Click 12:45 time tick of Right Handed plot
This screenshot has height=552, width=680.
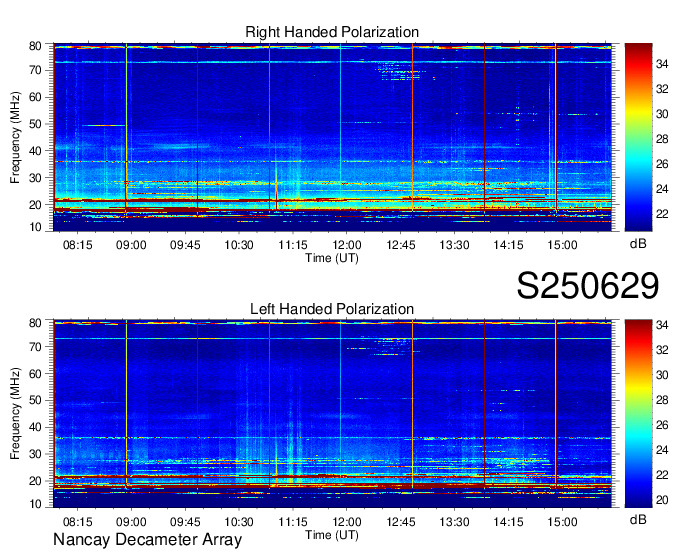pos(401,245)
